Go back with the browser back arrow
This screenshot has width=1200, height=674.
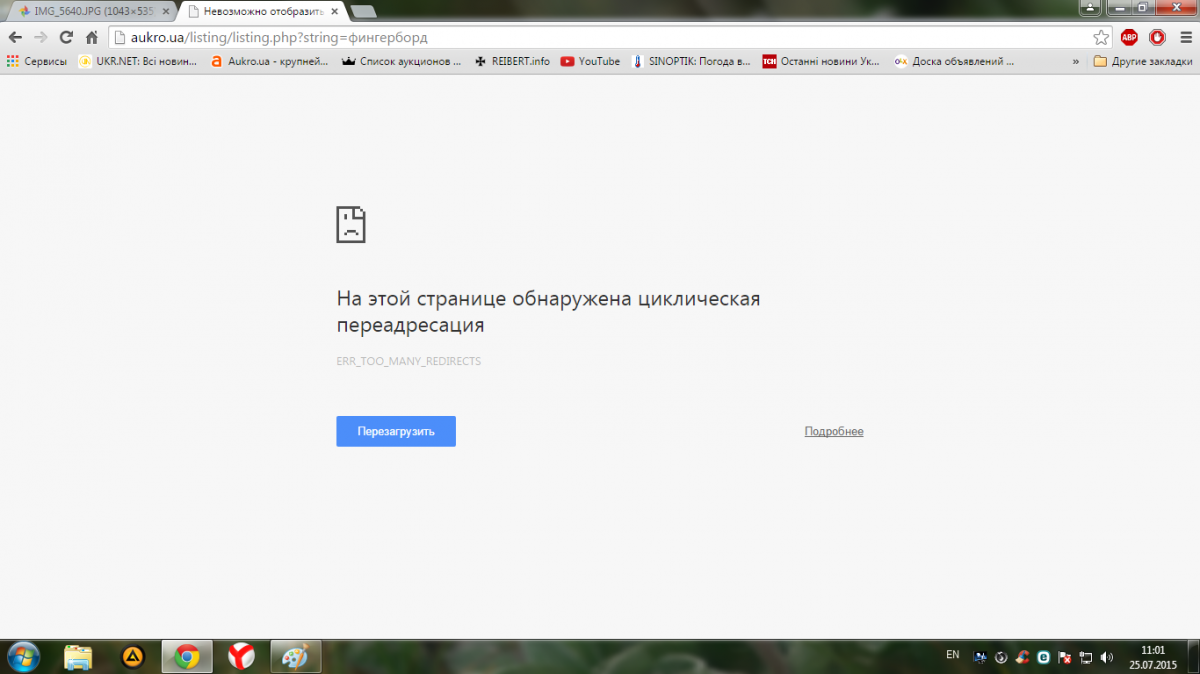click(15, 37)
